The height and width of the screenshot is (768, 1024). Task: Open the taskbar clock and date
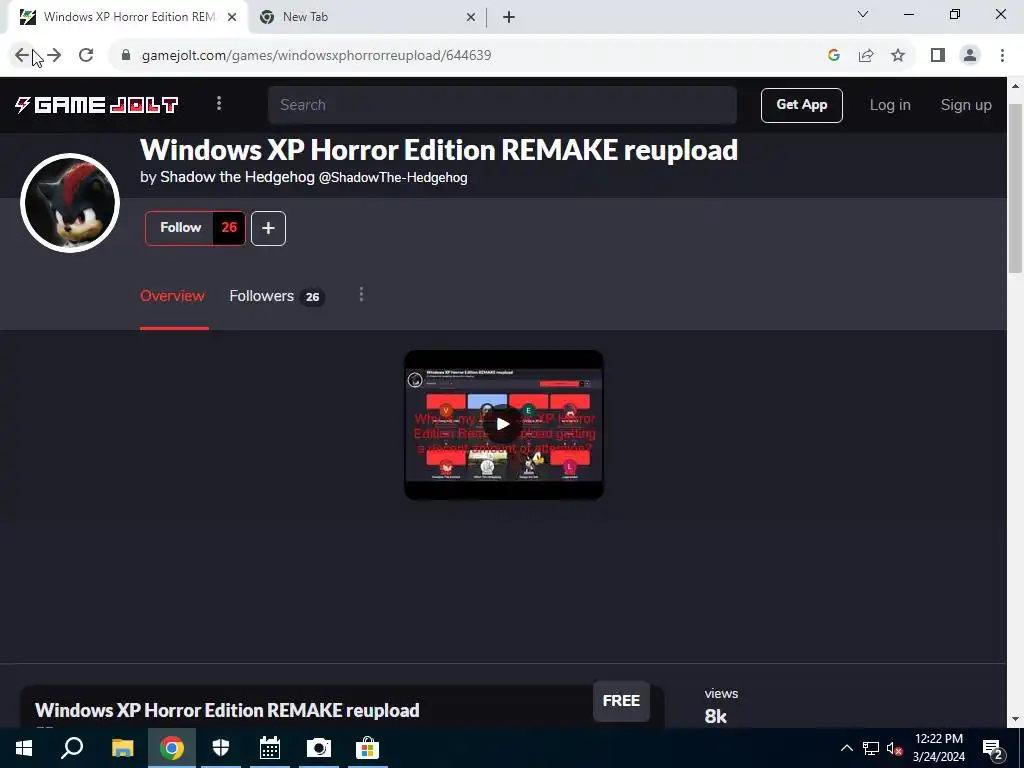click(x=938, y=748)
